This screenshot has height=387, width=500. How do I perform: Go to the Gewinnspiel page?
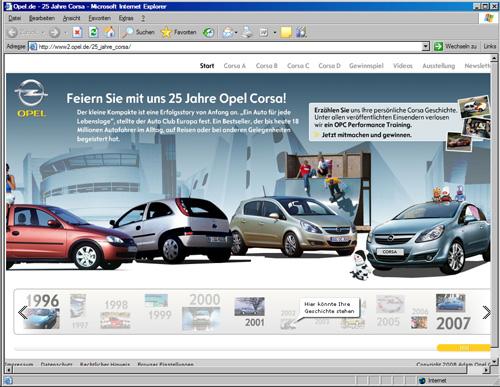tap(366, 66)
